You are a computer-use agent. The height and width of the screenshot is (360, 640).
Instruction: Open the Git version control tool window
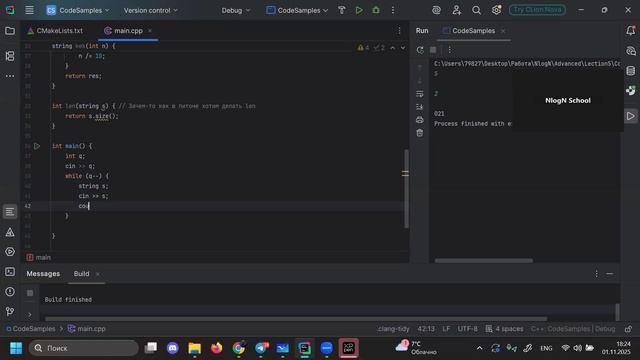10,311
